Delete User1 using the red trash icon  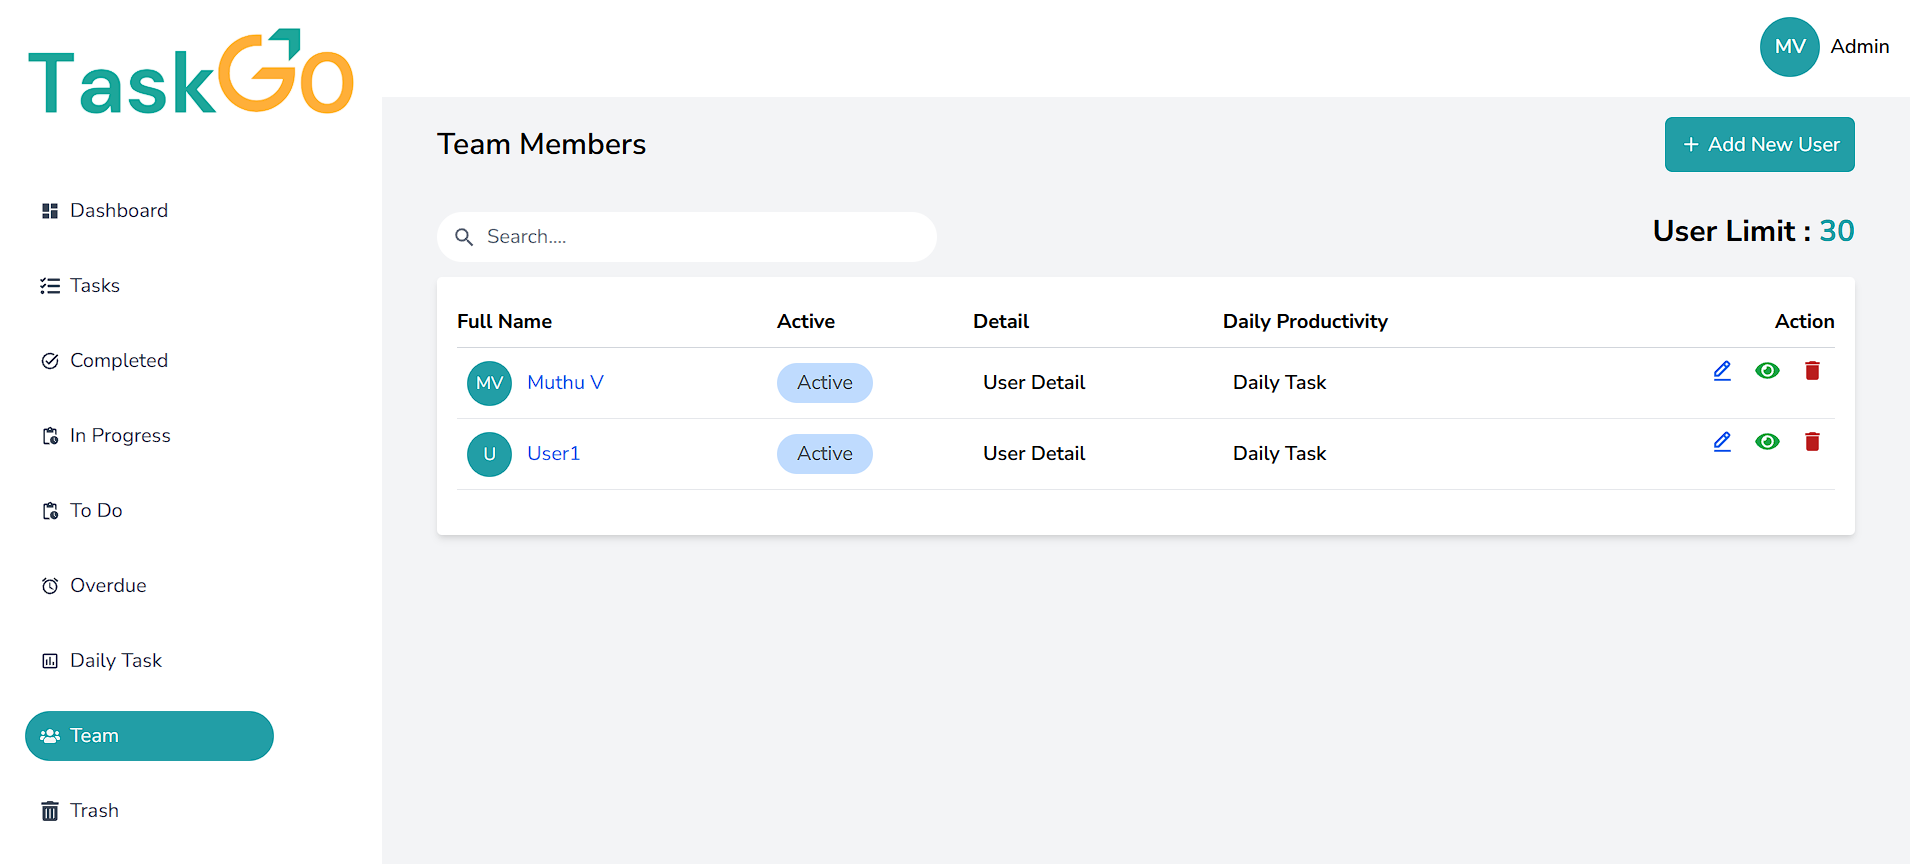click(1811, 442)
